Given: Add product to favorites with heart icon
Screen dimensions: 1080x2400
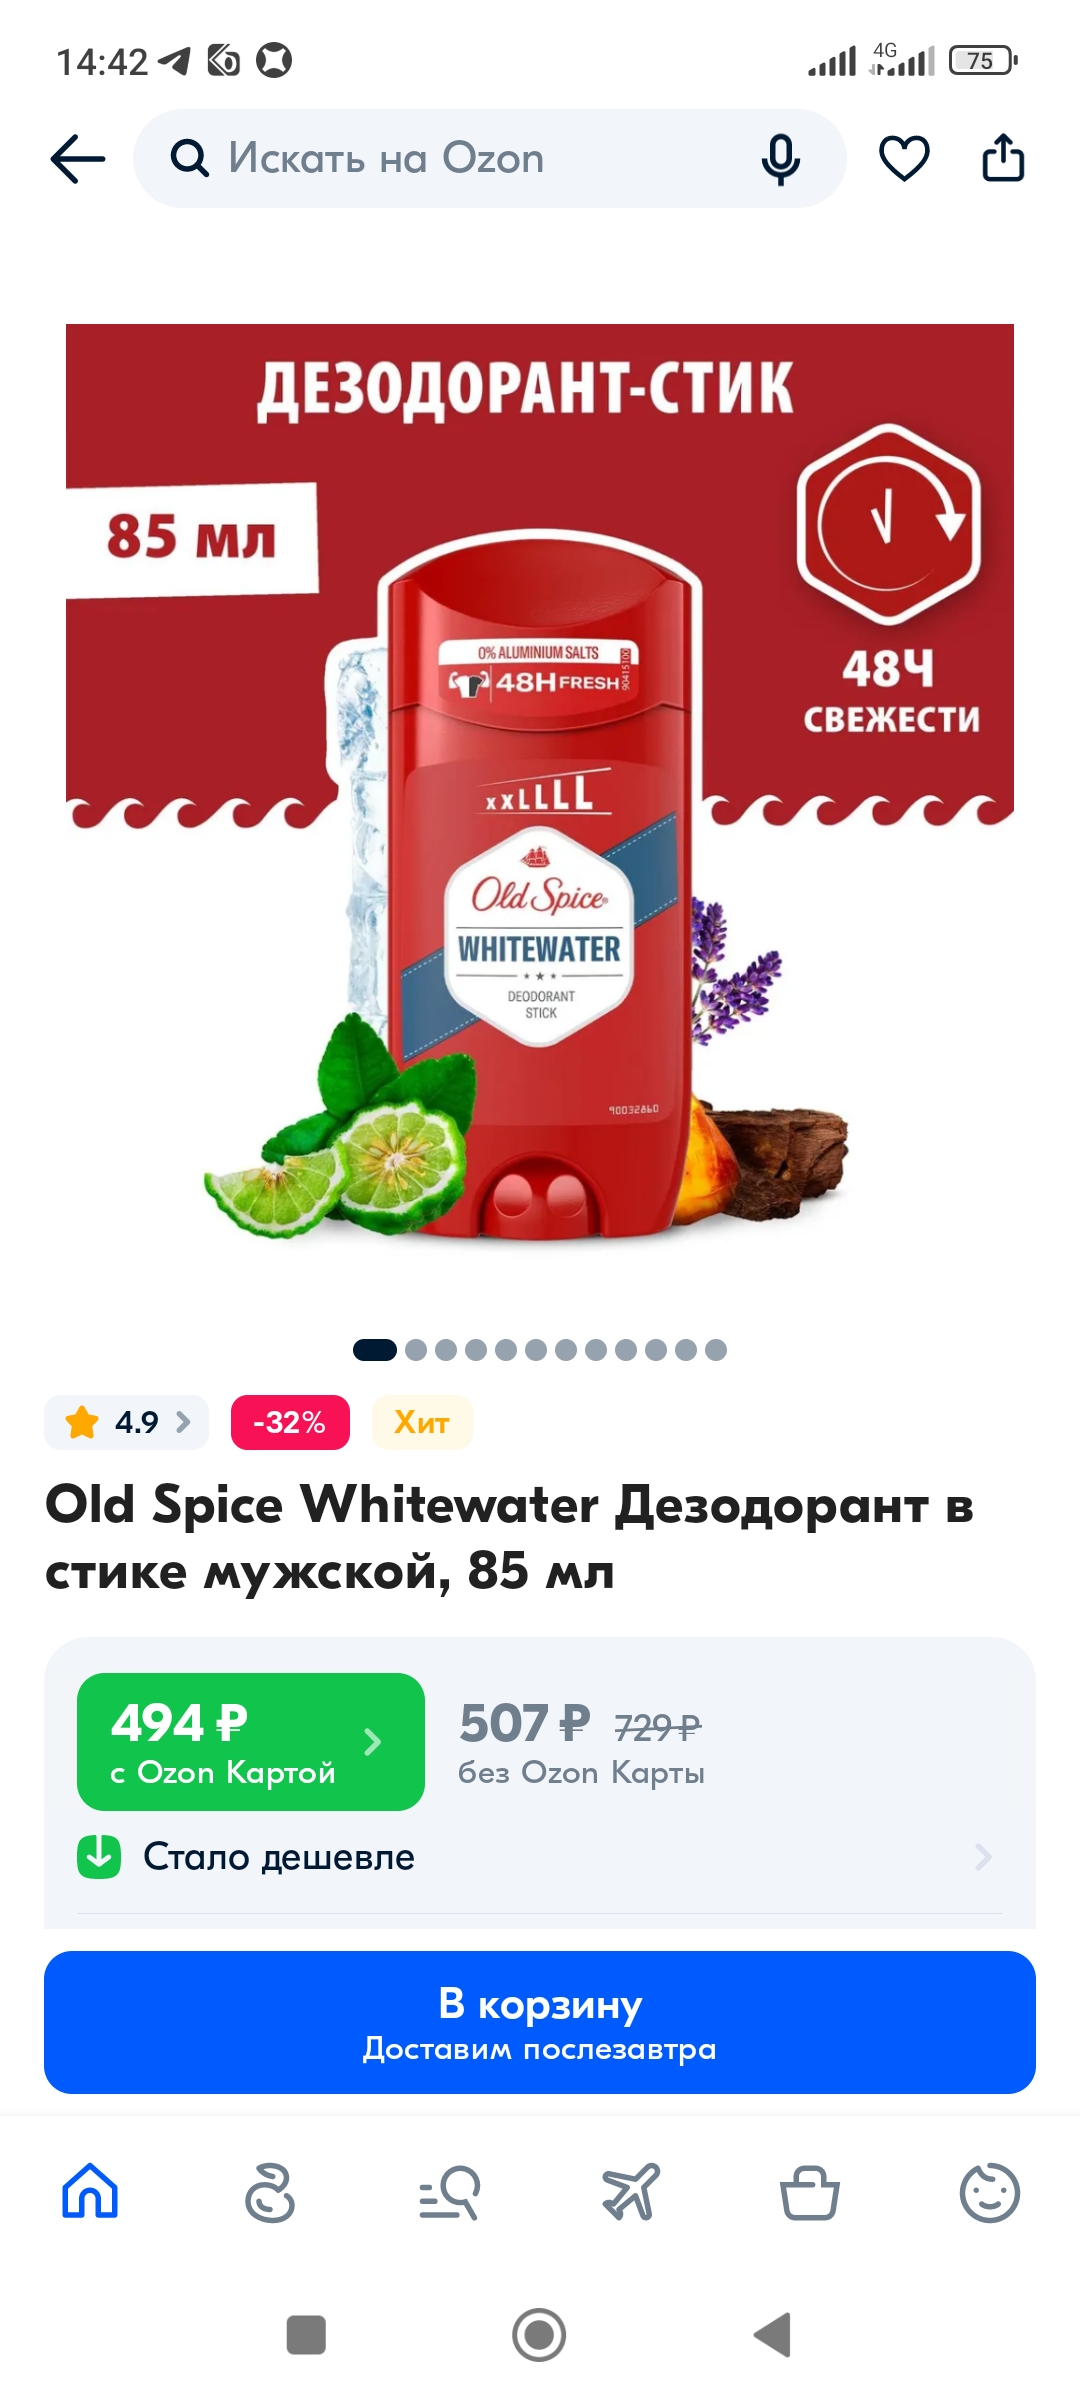Looking at the screenshot, I should 904,159.
